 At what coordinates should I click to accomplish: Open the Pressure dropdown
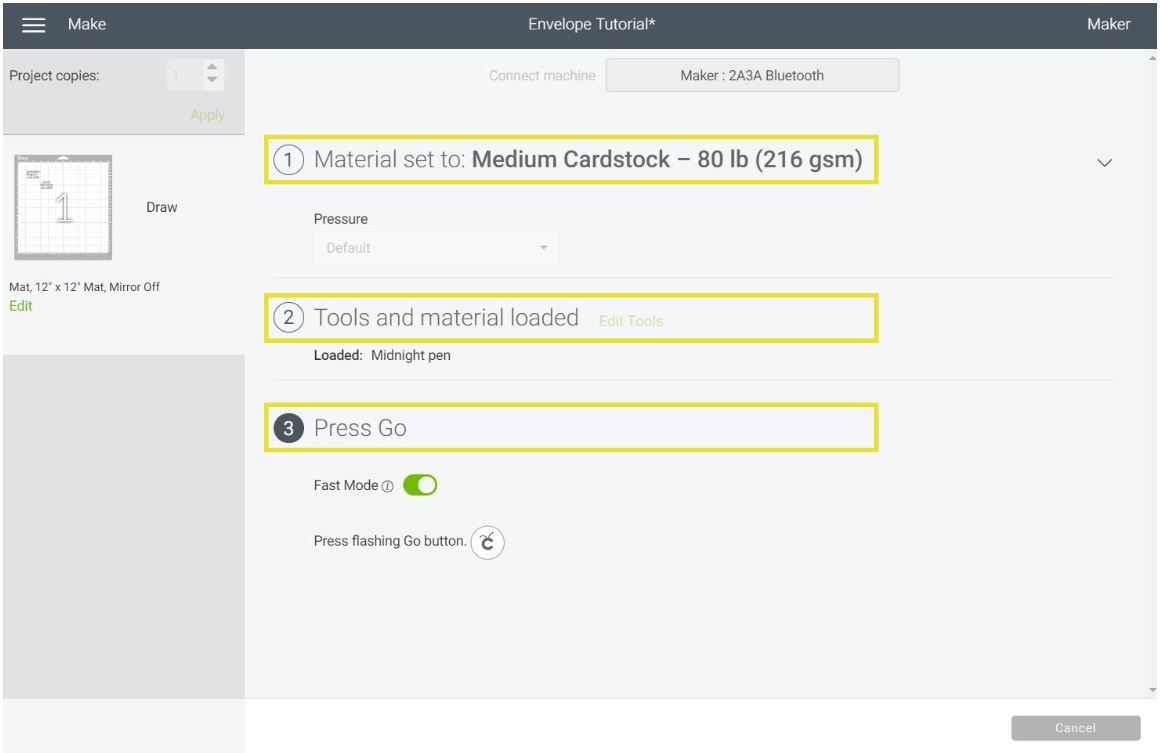click(436, 248)
